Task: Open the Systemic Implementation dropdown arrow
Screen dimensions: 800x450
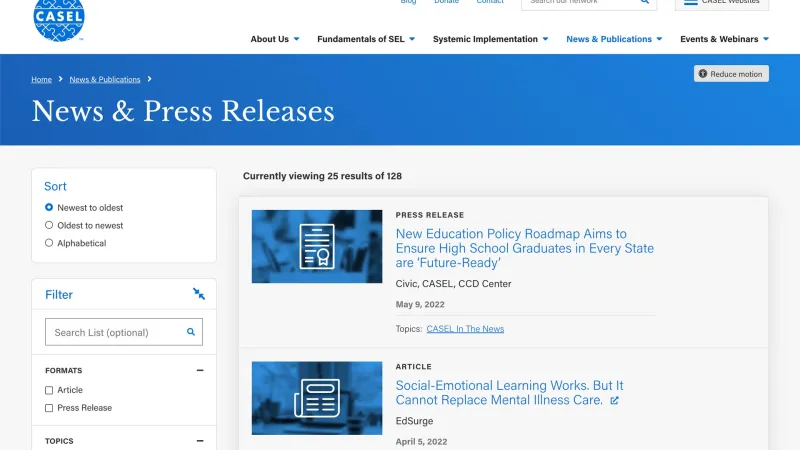Action: [x=545, y=39]
